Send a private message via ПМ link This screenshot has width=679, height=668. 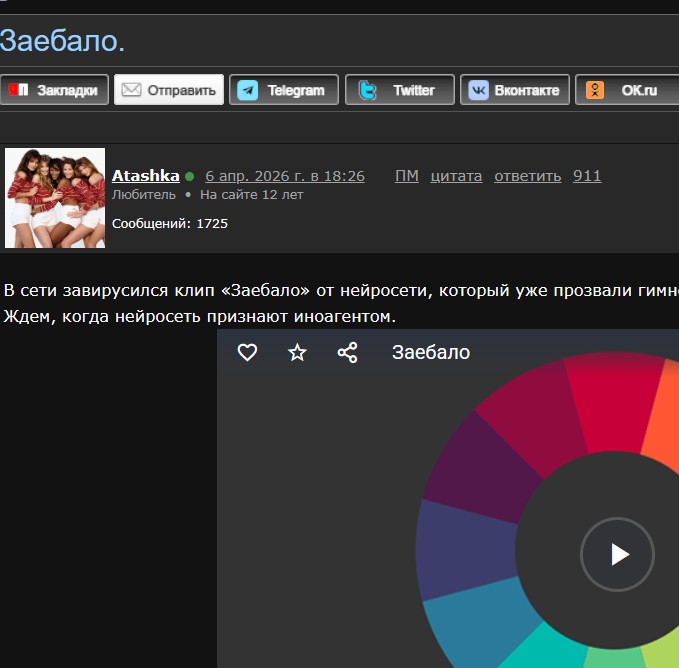pos(407,176)
